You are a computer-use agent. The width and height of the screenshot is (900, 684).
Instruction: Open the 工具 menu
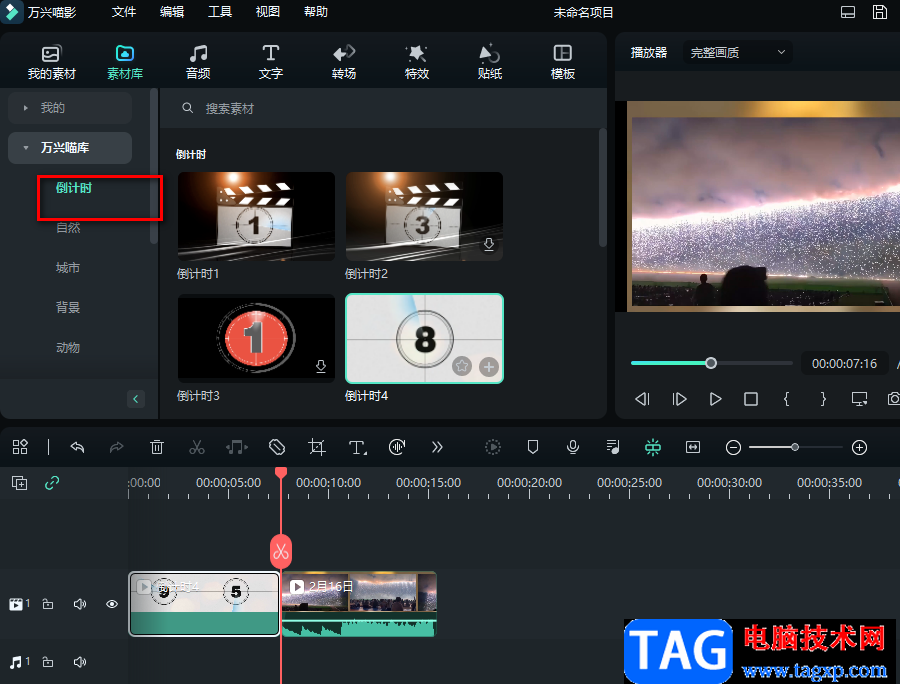pyautogui.click(x=220, y=12)
